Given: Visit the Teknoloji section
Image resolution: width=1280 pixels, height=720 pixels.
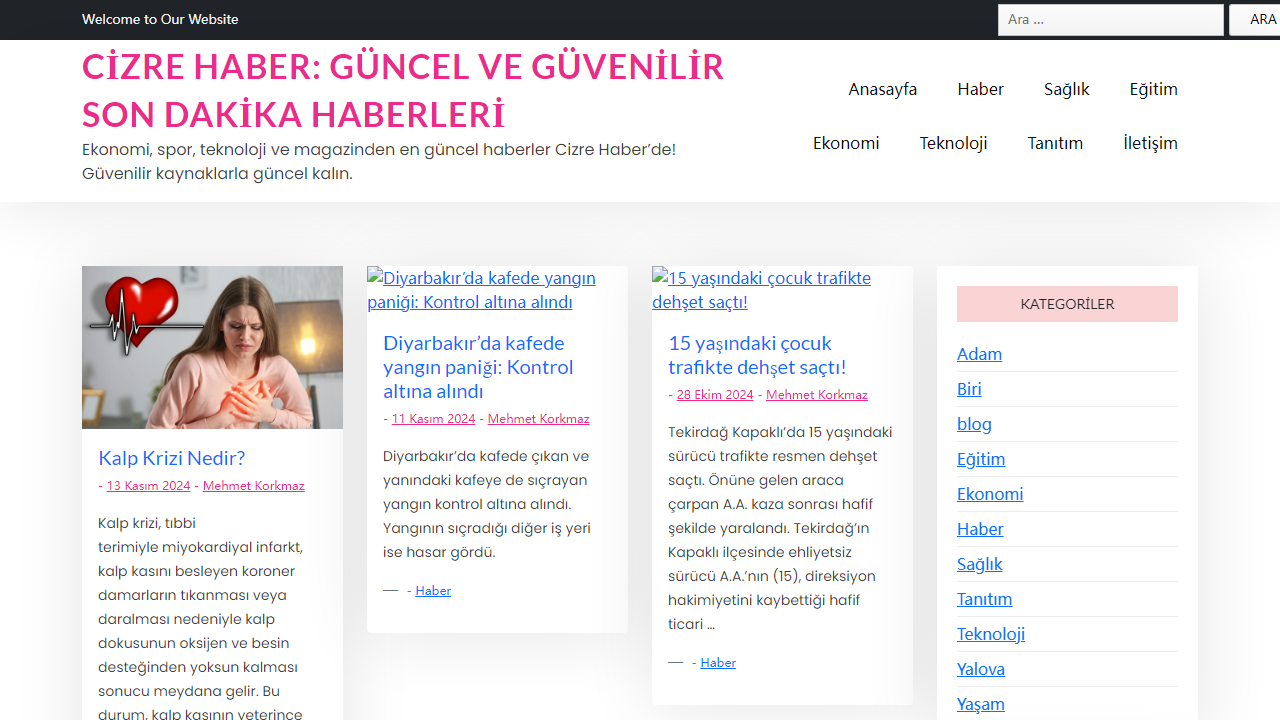Looking at the screenshot, I should click(953, 143).
